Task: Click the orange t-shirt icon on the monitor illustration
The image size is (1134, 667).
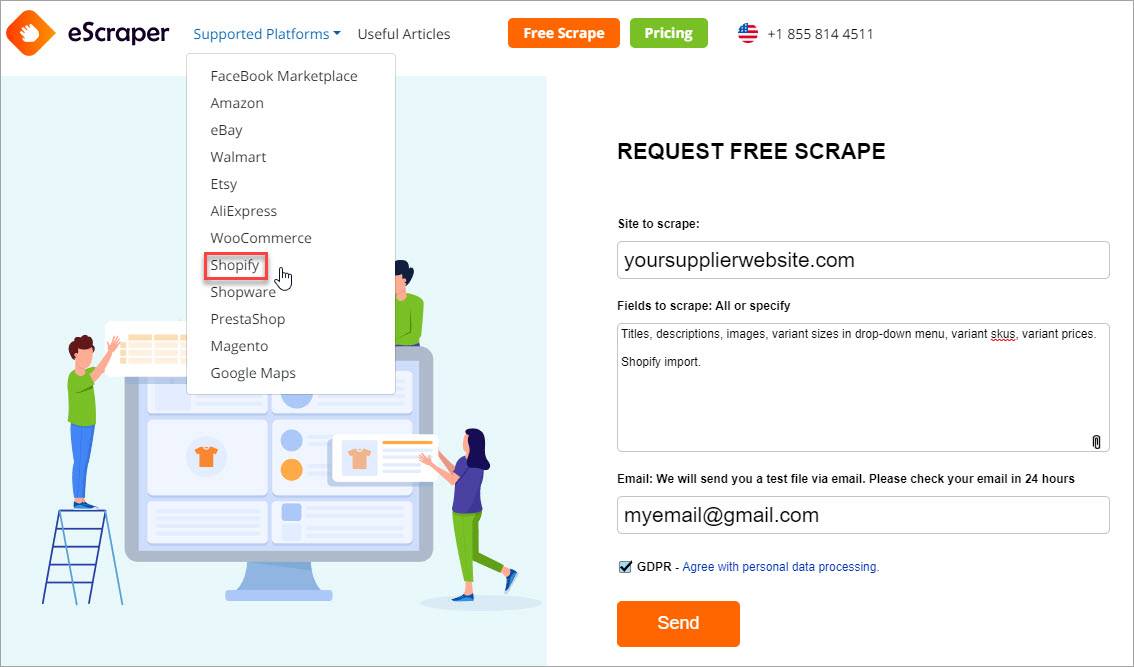Action: click(x=206, y=456)
